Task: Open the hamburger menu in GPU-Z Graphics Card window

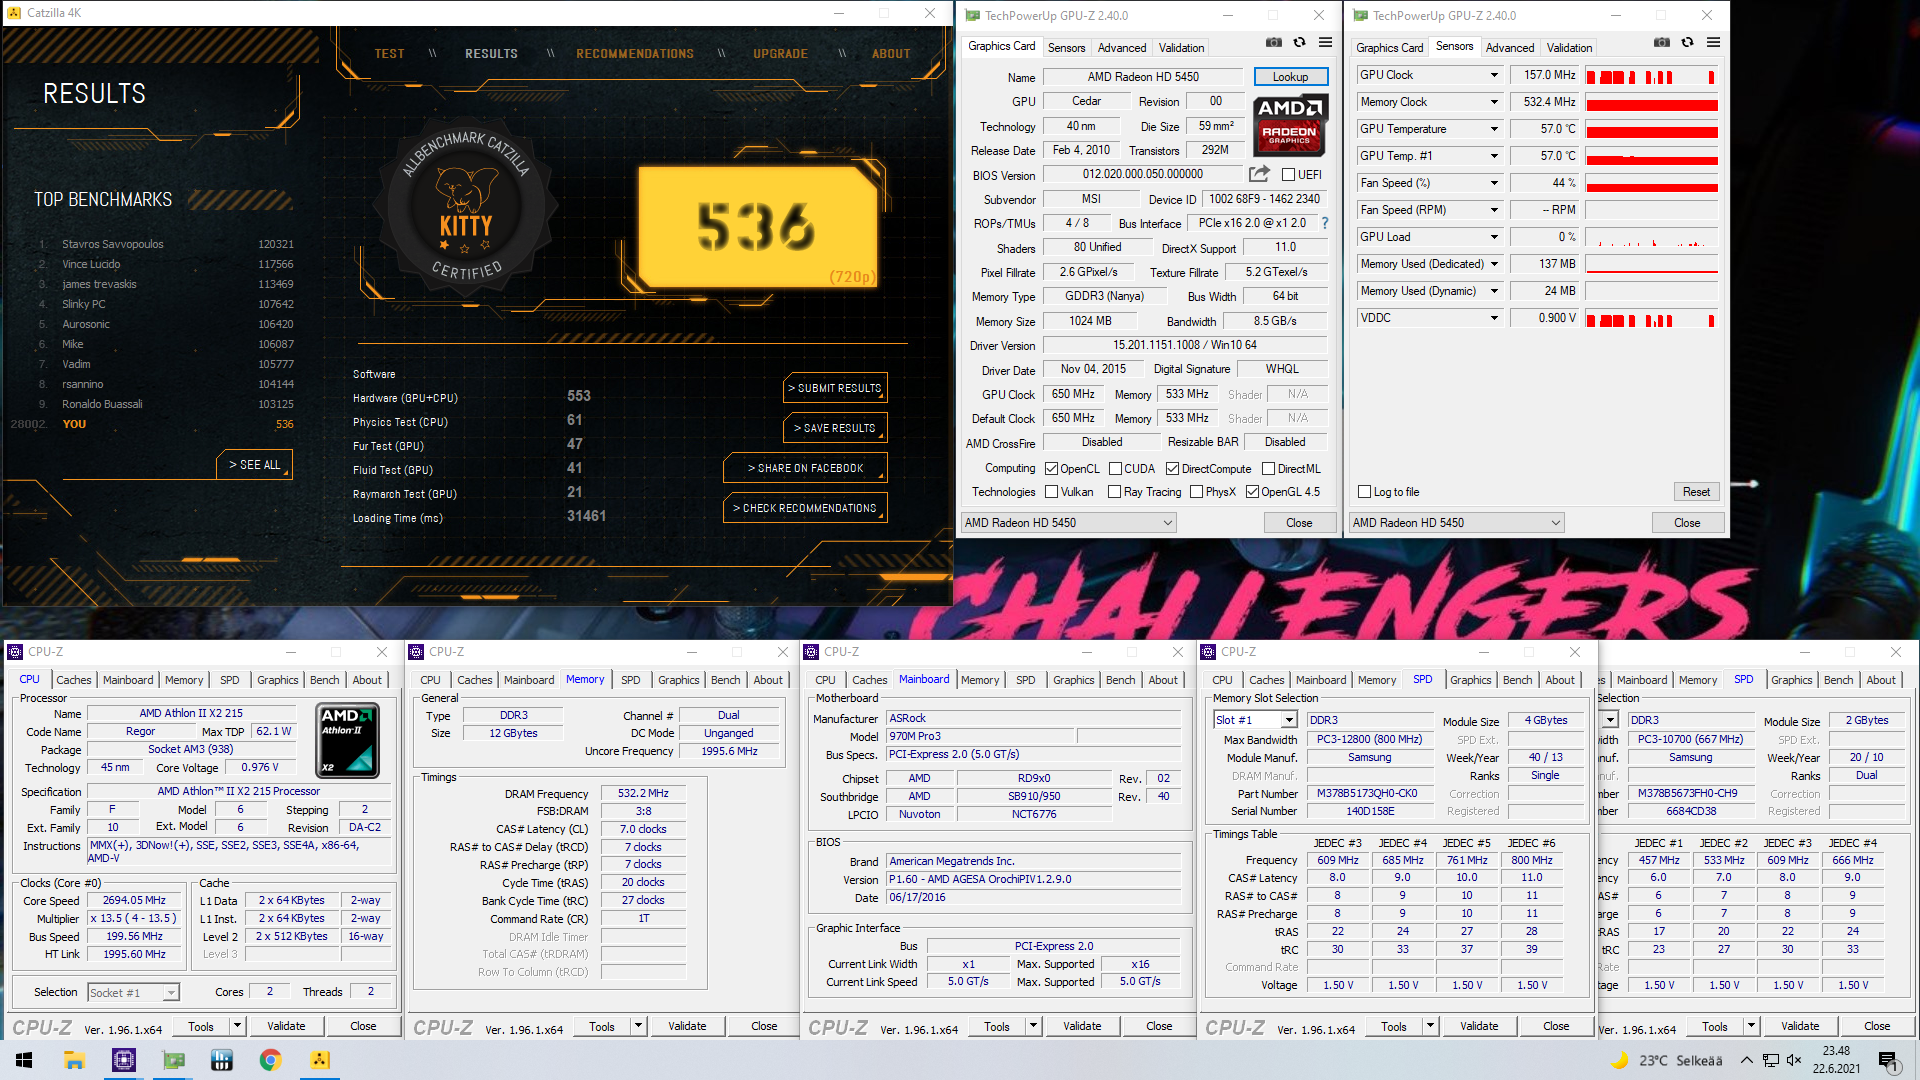Action: coord(1325,43)
